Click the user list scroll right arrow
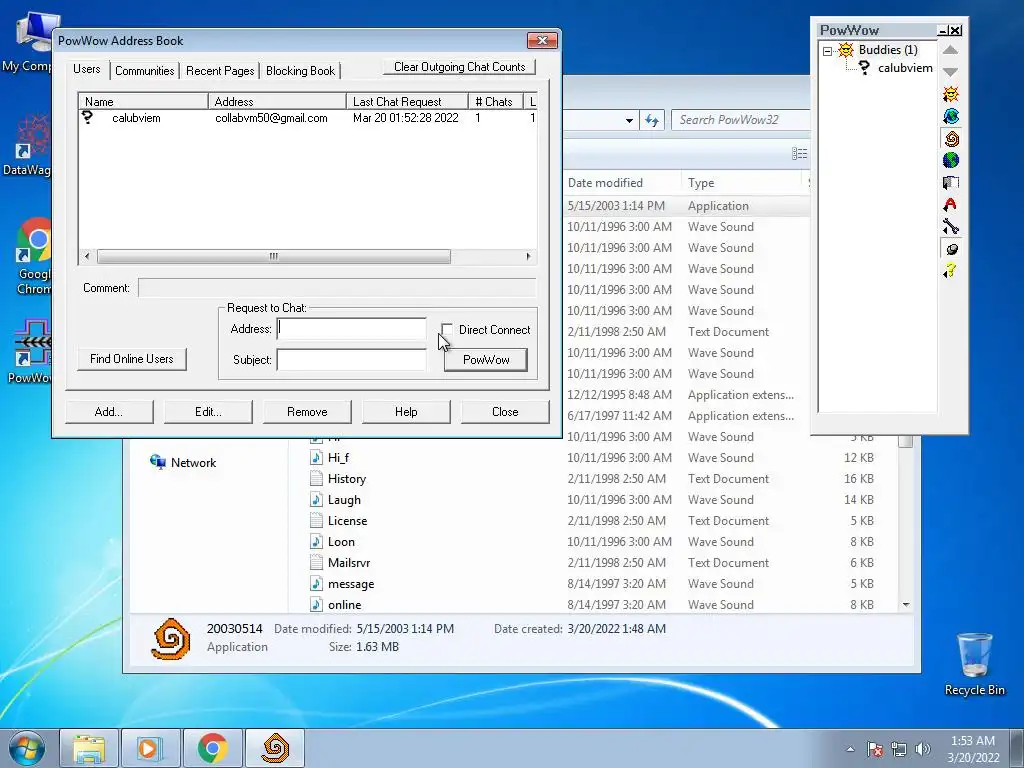 coord(528,256)
